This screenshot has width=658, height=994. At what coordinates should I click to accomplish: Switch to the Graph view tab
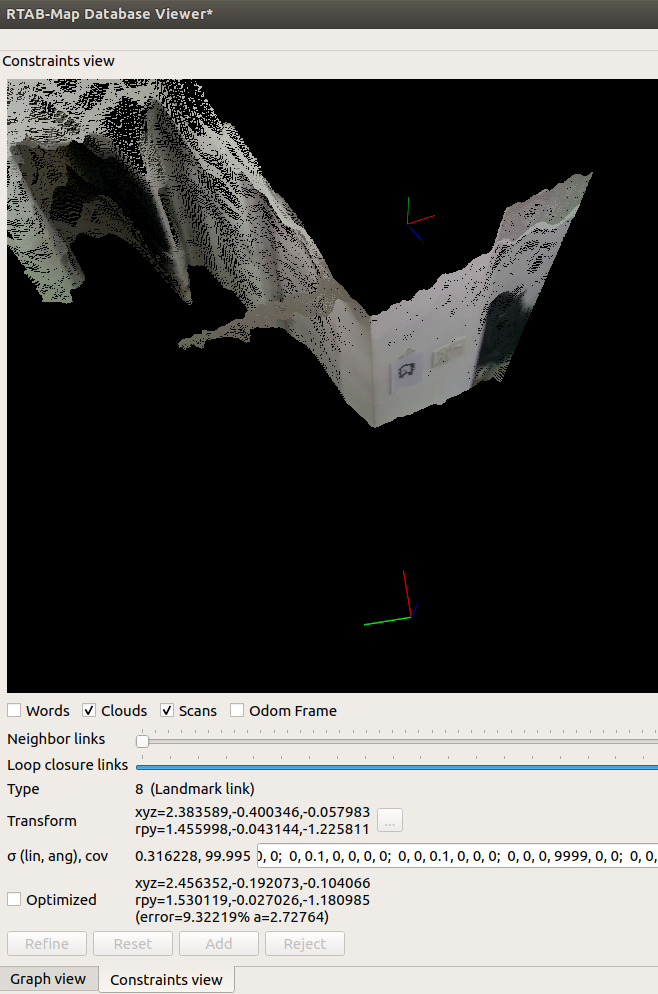click(x=48, y=979)
